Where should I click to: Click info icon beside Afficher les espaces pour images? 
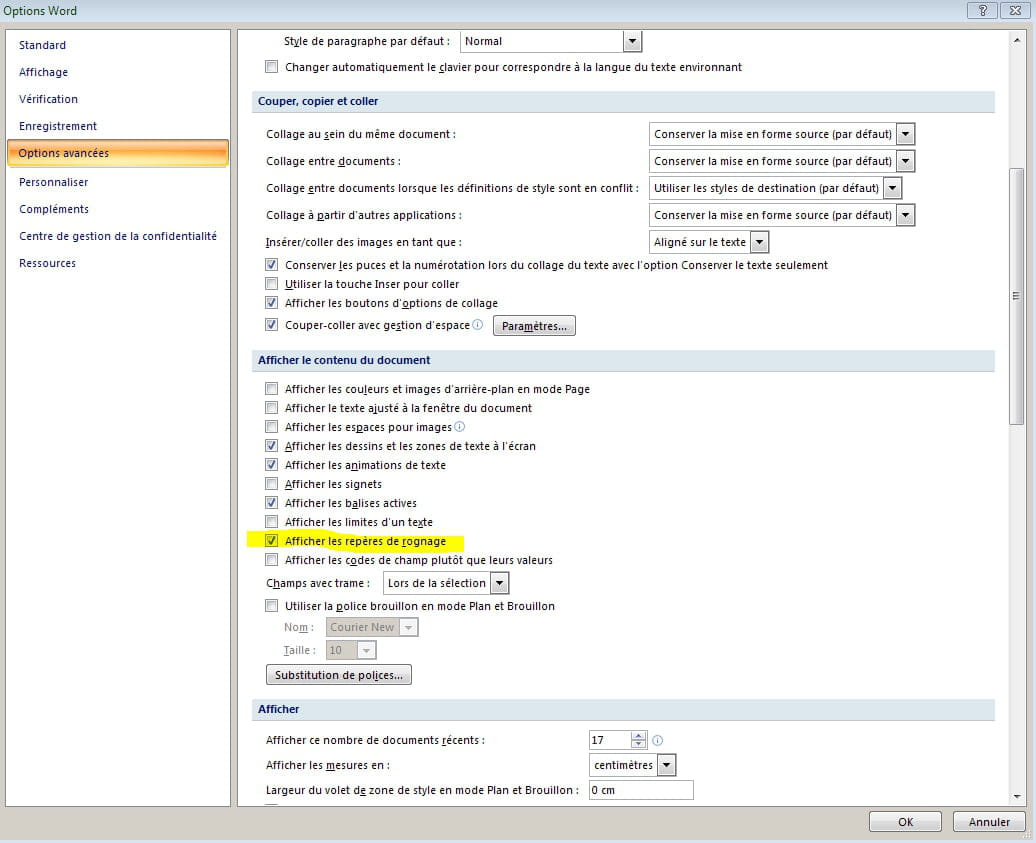[x=460, y=427]
